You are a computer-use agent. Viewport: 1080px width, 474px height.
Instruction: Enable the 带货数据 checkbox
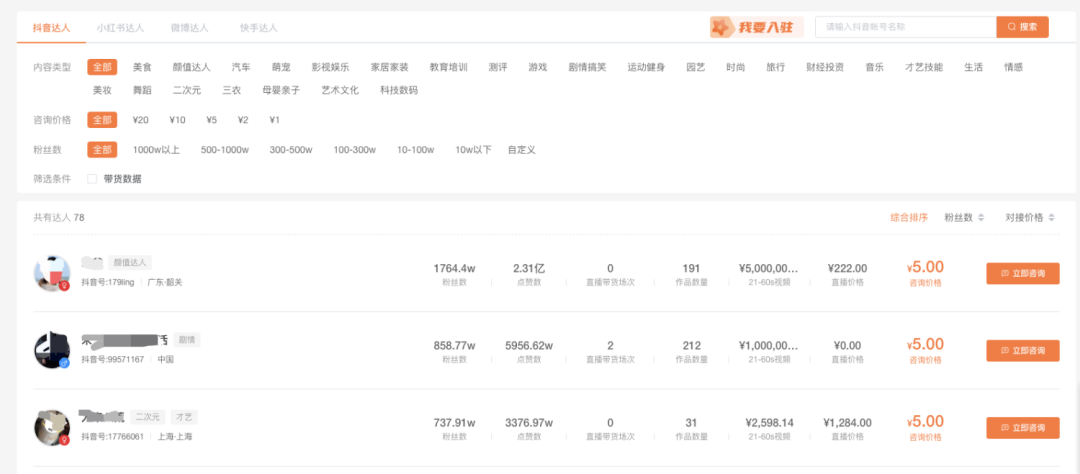tap(92, 179)
